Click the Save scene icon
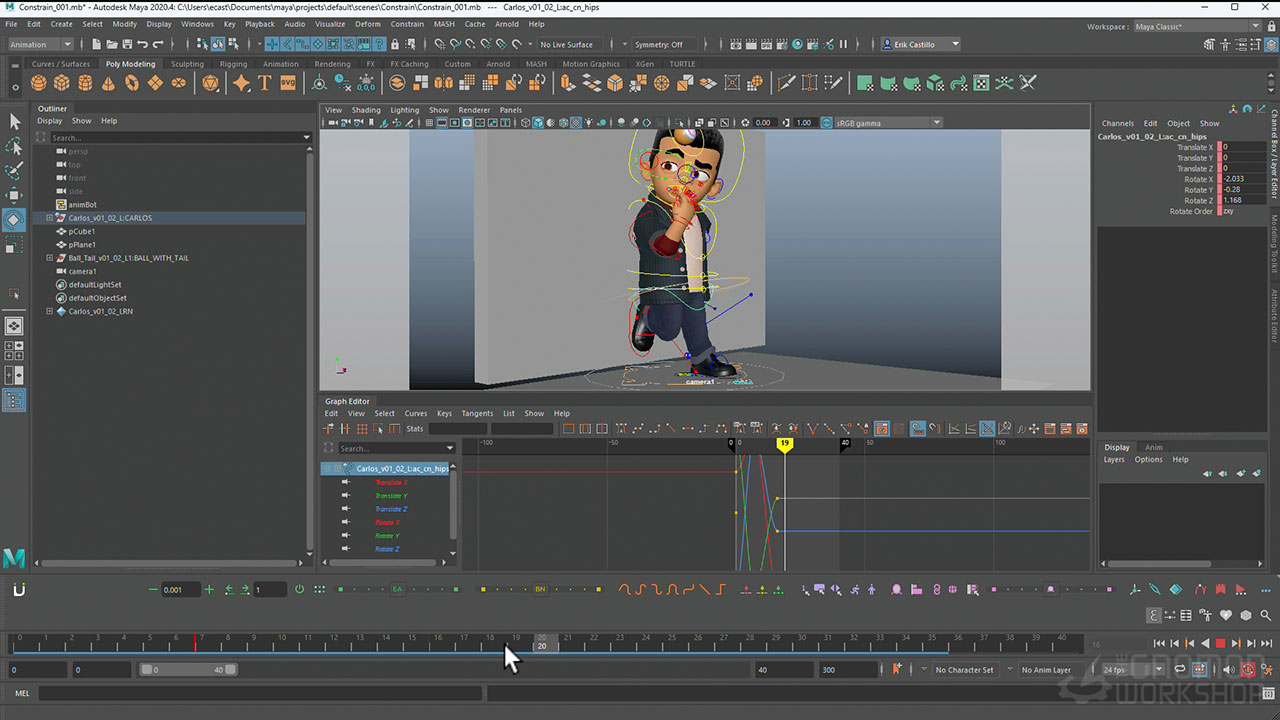Image resolution: width=1280 pixels, height=720 pixels. [126, 44]
